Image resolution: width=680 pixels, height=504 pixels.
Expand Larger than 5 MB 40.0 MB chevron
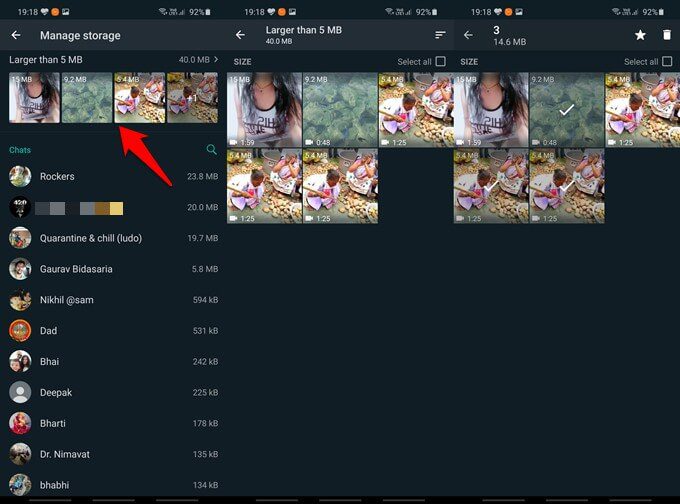[216, 59]
